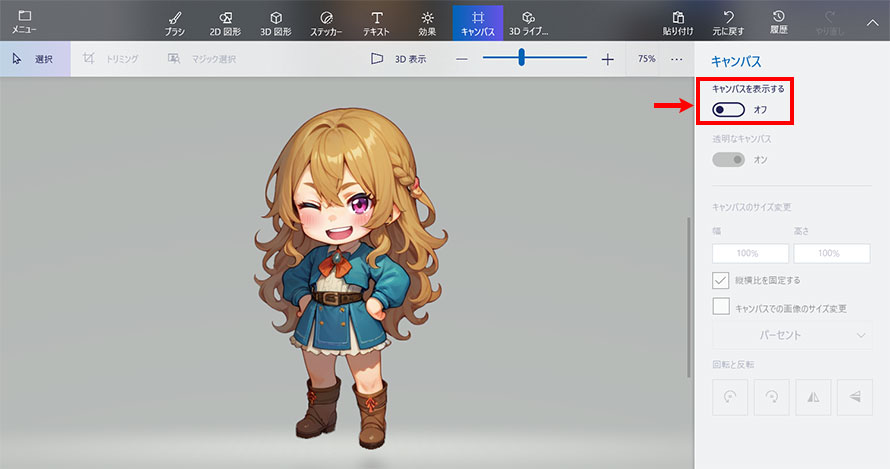Image resolution: width=890 pixels, height=469 pixels.
Task: Activate the 選択 select tool
Action: pos(33,58)
